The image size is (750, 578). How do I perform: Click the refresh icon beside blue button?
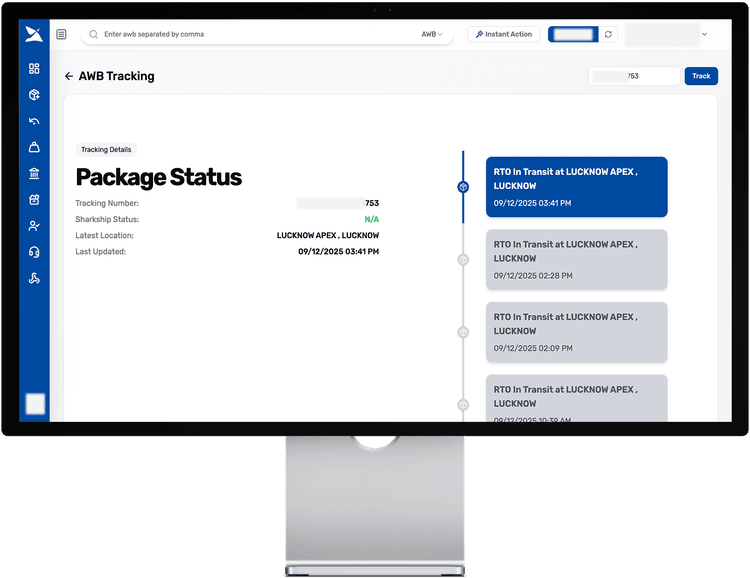click(608, 34)
